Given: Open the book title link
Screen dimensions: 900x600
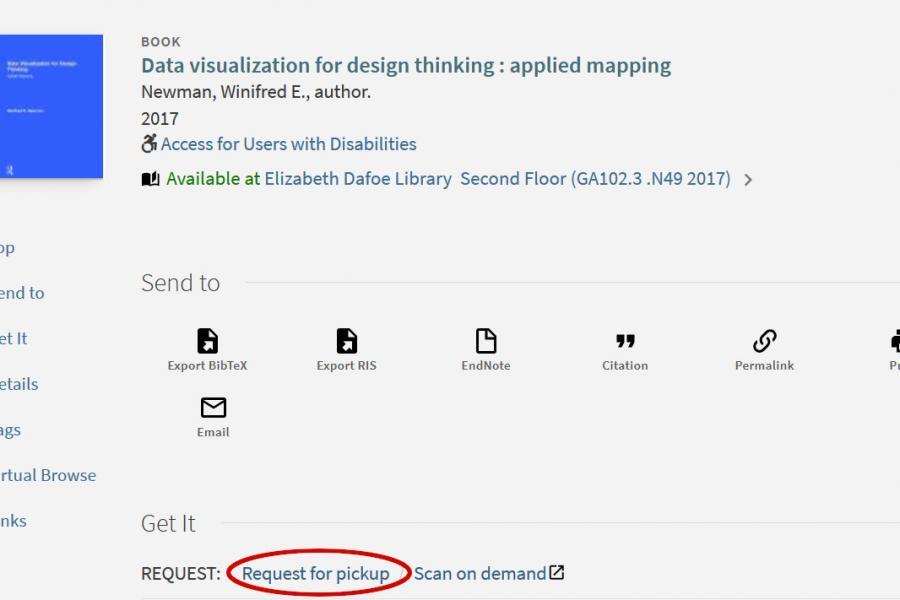Looking at the screenshot, I should [x=405, y=66].
